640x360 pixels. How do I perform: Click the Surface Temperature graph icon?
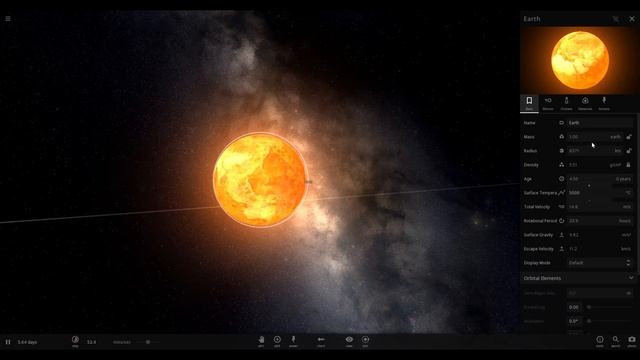pyautogui.click(x=562, y=193)
